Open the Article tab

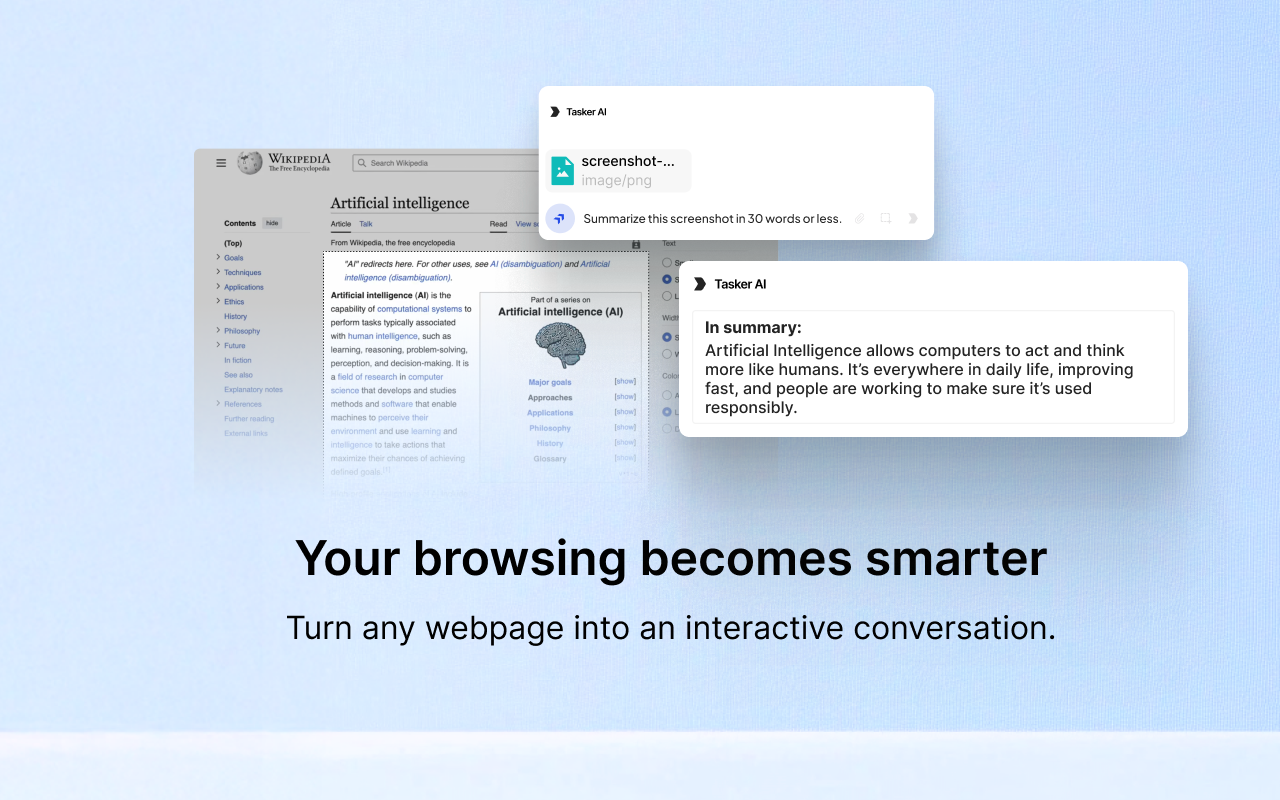(x=341, y=224)
